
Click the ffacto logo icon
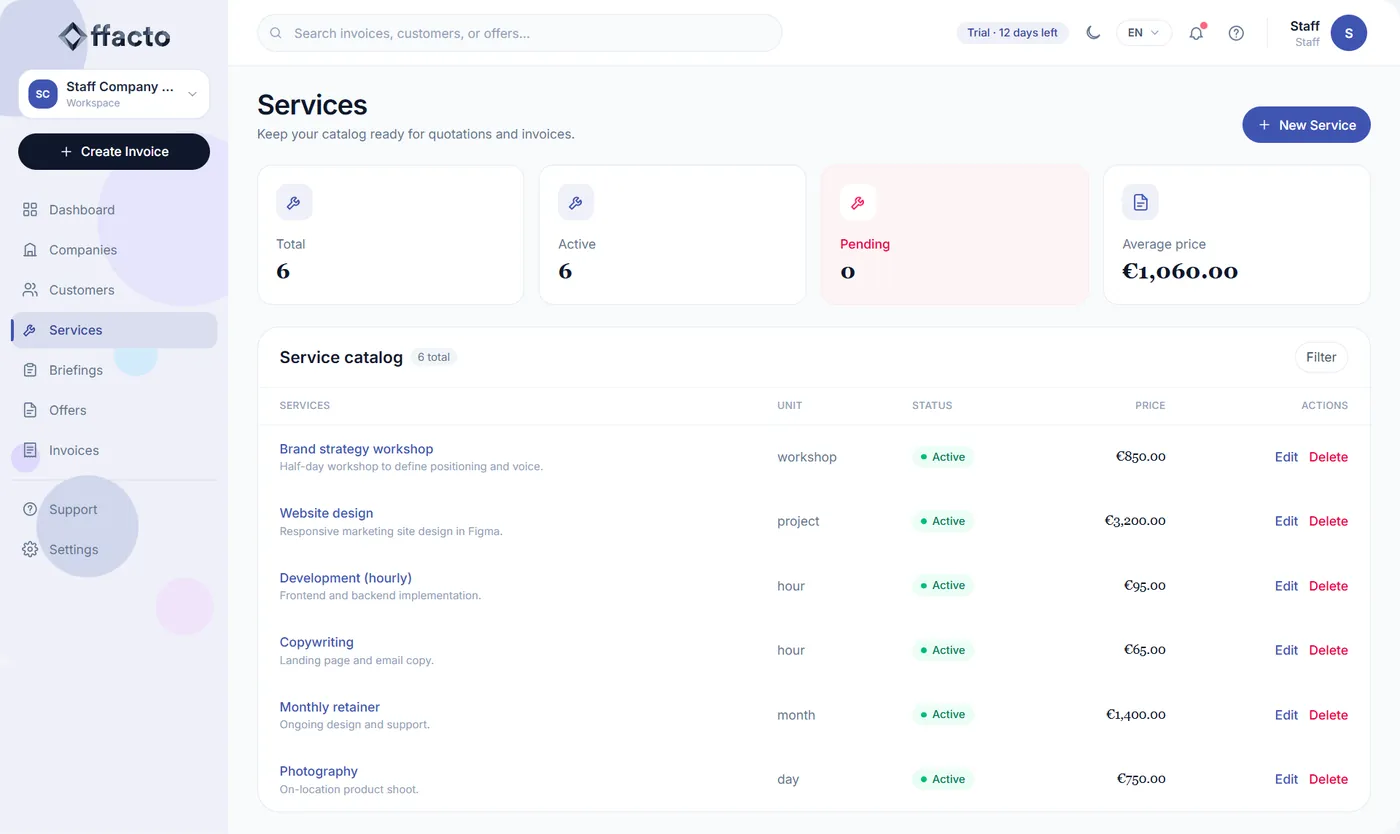point(72,37)
